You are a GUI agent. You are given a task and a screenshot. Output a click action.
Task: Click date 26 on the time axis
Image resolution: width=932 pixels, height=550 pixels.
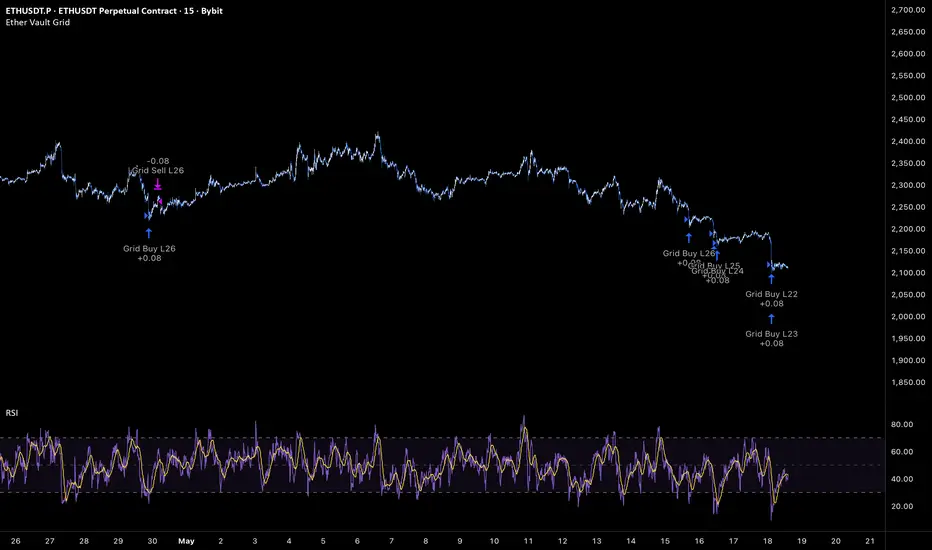(15, 541)
